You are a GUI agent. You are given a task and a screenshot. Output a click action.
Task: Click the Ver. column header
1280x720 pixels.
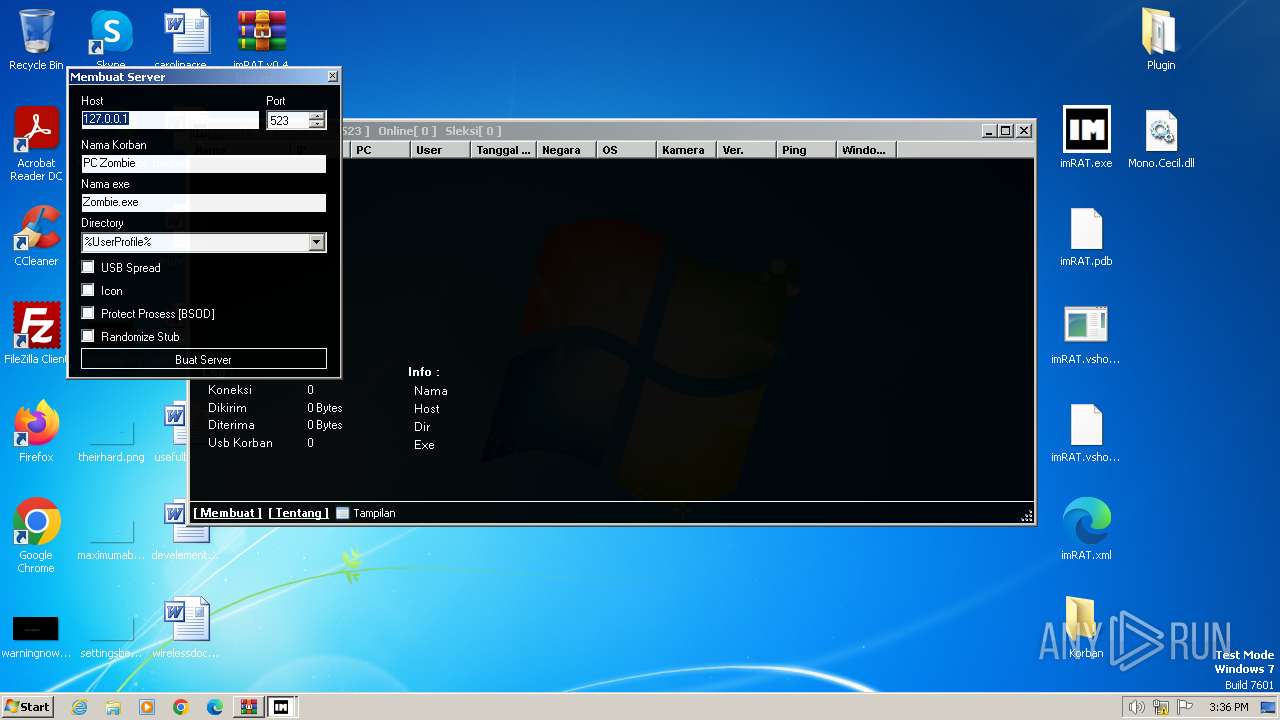click(746, 150)
